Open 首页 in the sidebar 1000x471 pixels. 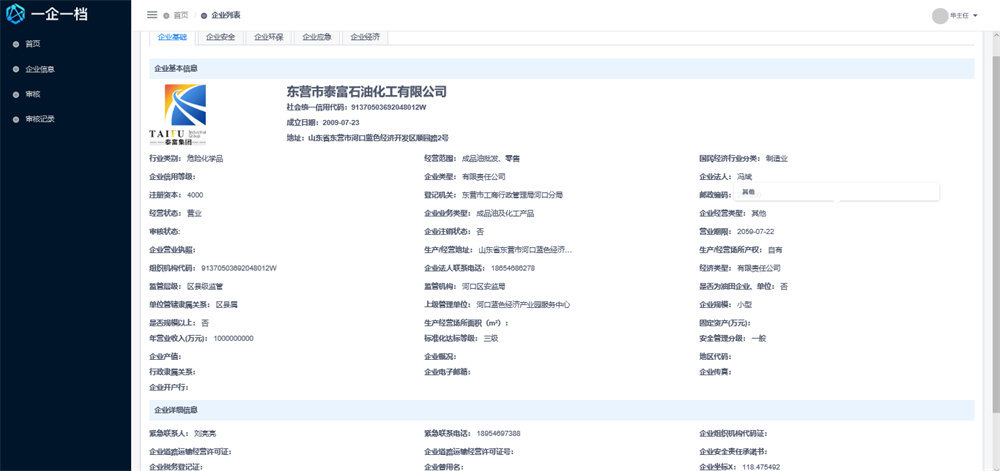click(x=33, y=44)
